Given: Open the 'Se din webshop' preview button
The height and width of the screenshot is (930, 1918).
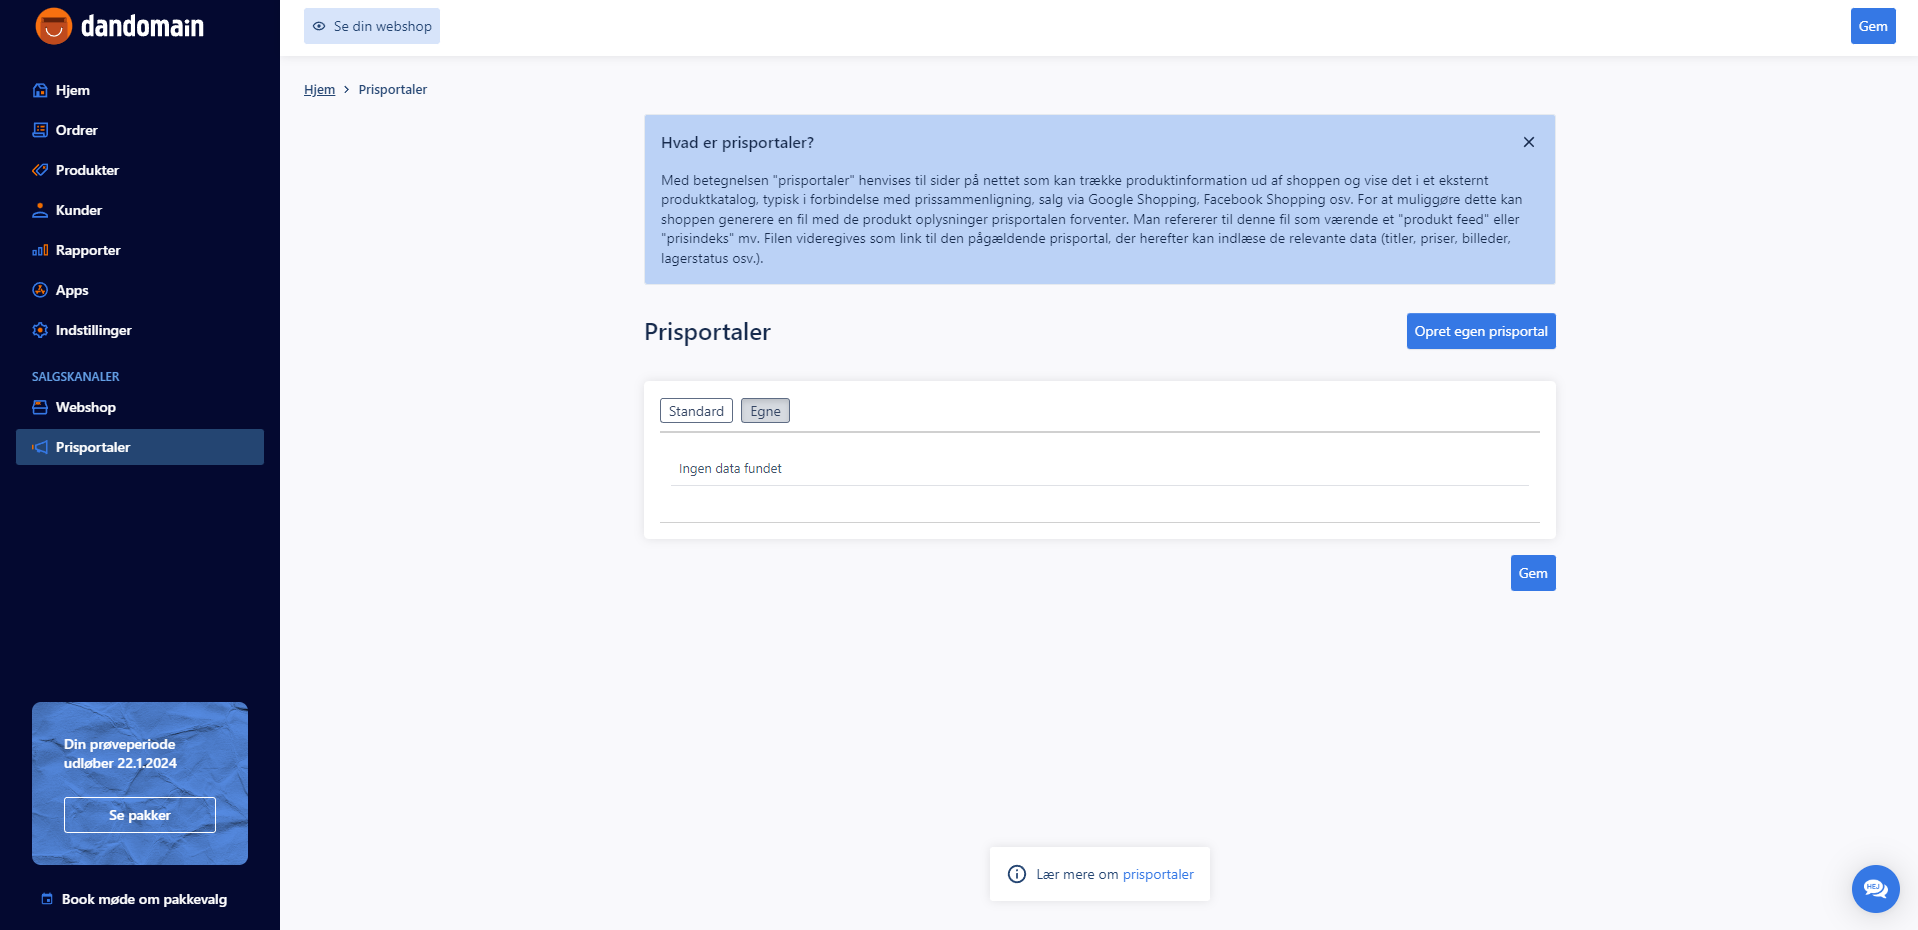Looking at the screenshot, I should click(372, 26).
